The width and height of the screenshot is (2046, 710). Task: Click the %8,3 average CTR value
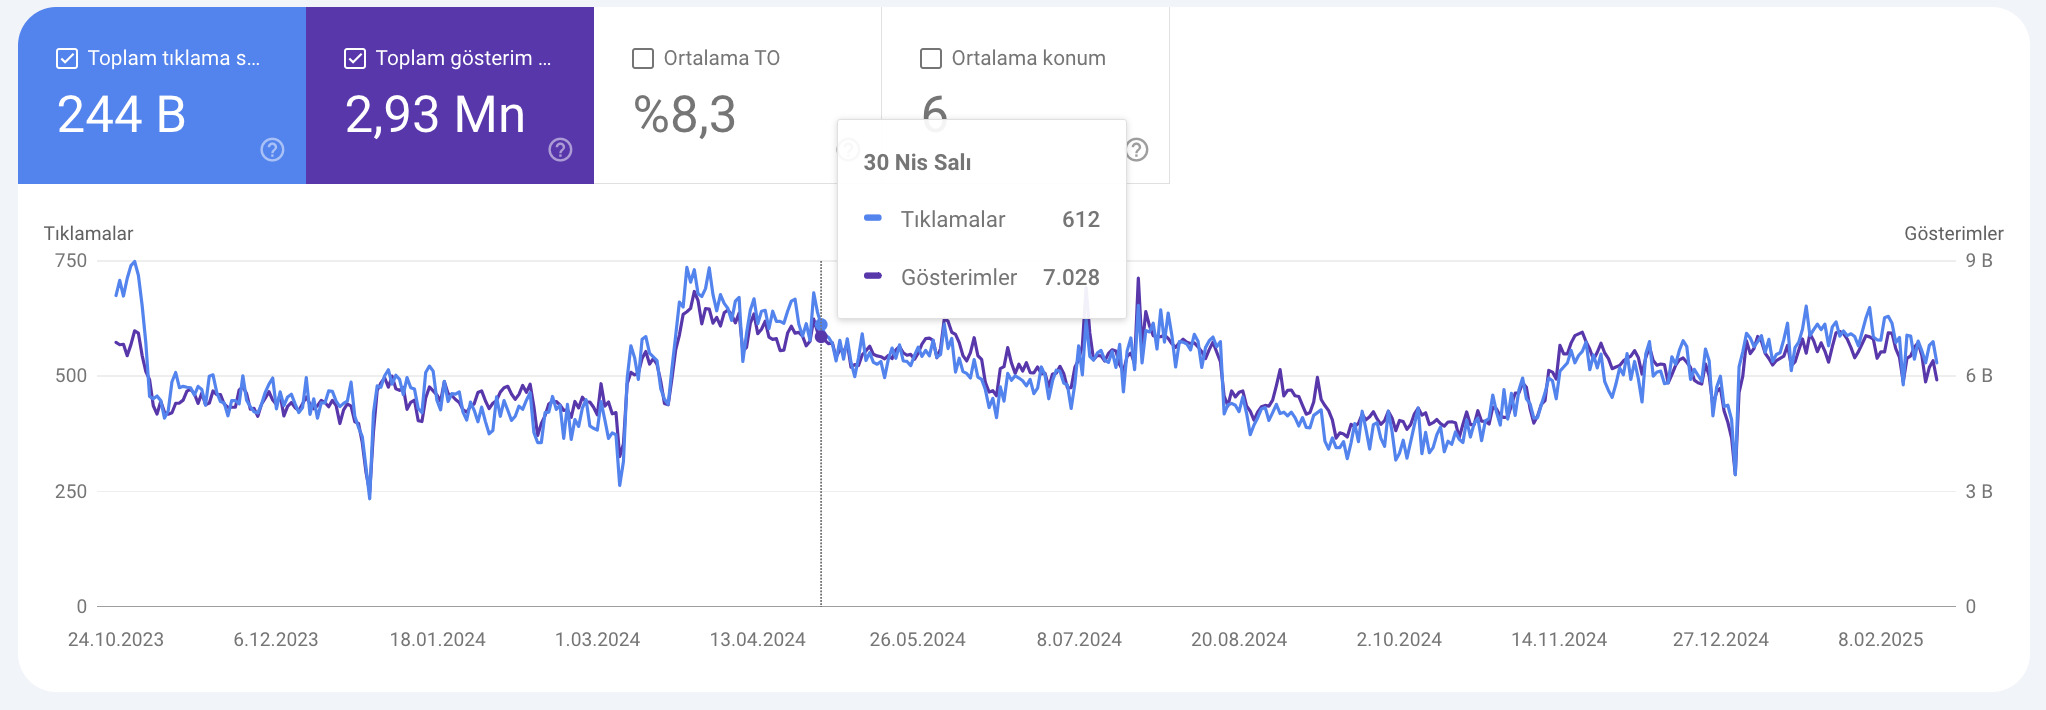coord(685,114)
